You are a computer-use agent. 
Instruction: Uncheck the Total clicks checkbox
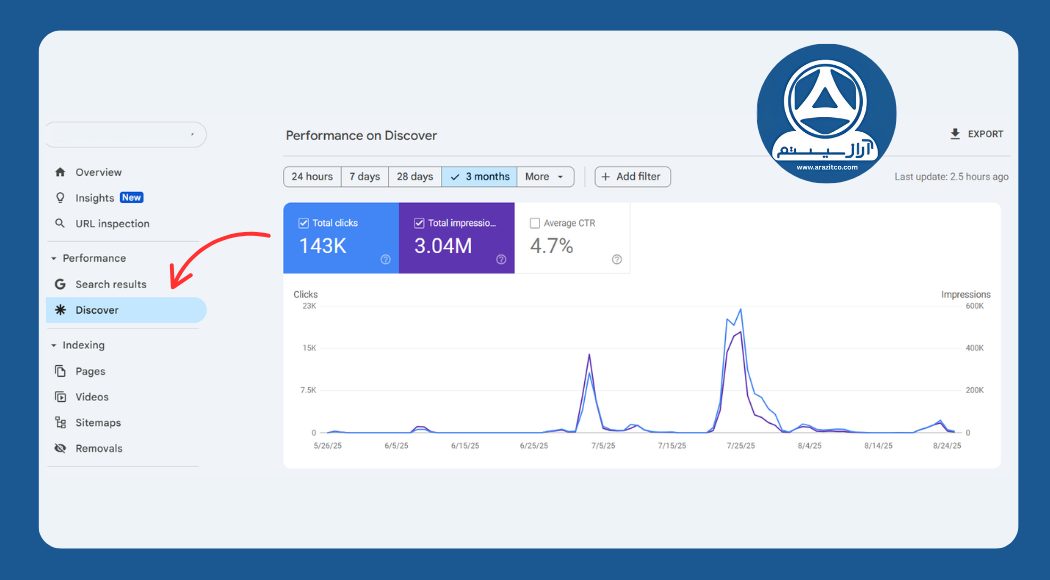(304, 223)
